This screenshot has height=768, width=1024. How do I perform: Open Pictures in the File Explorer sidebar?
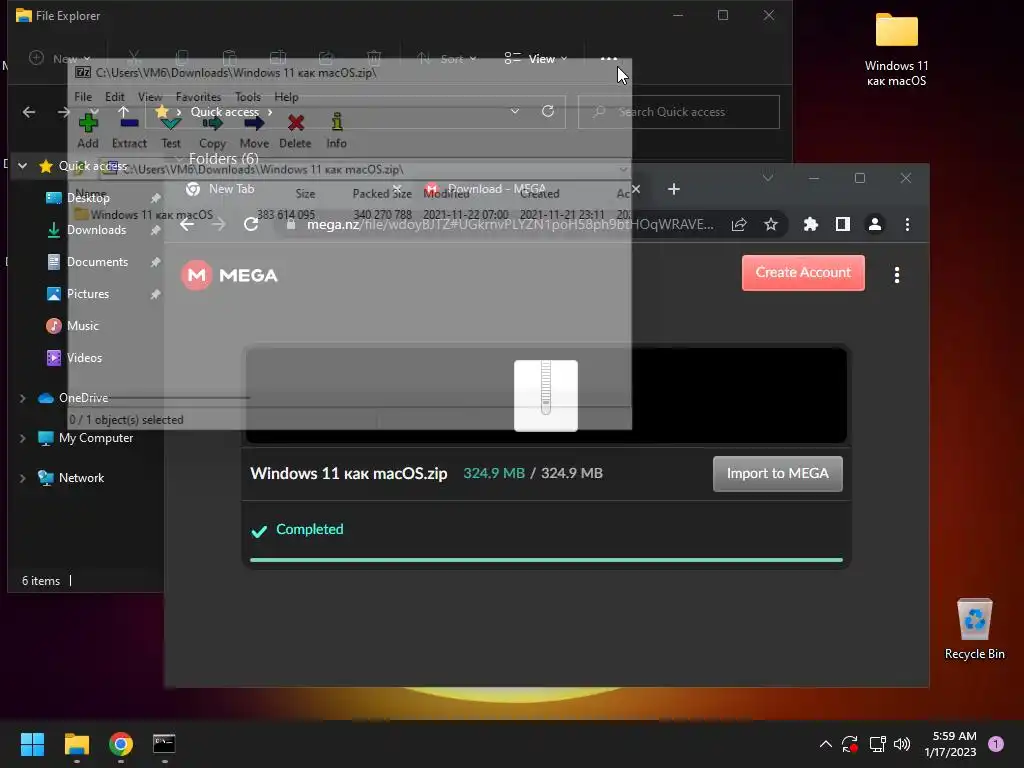pos(88,294)
